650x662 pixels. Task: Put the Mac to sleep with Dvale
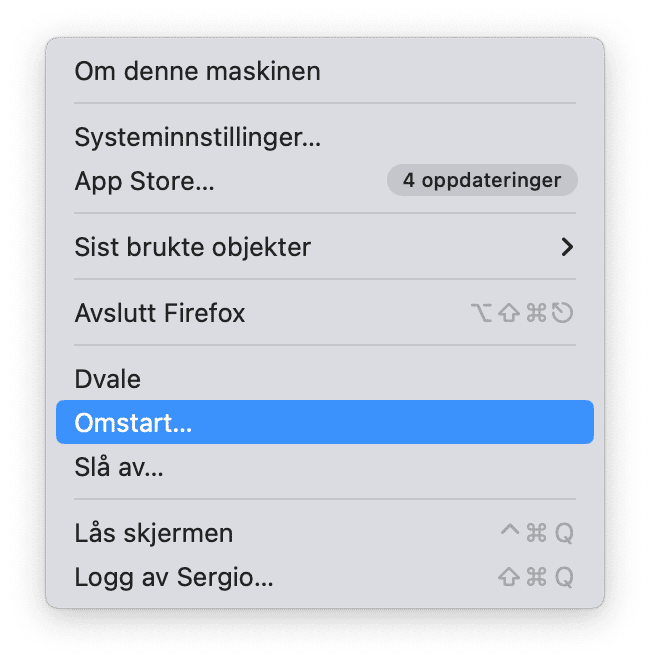click(x=107, y=379)
